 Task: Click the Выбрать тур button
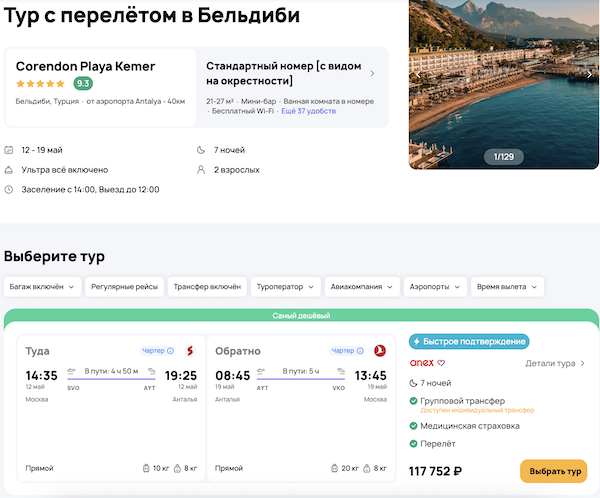tap(553, 471)
